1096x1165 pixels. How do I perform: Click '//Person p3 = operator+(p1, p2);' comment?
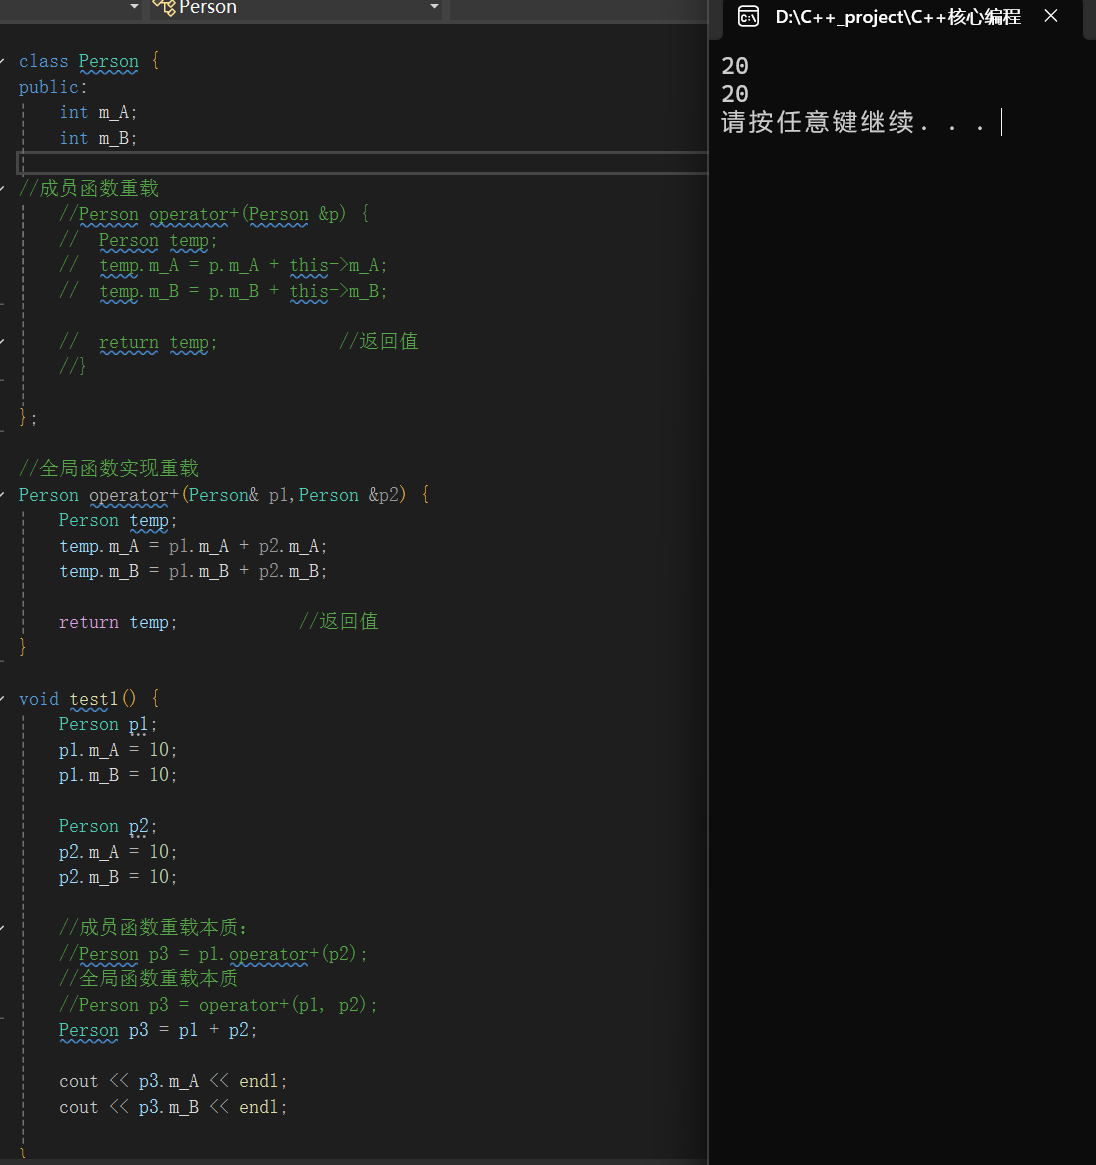[x=218, y=1005]
